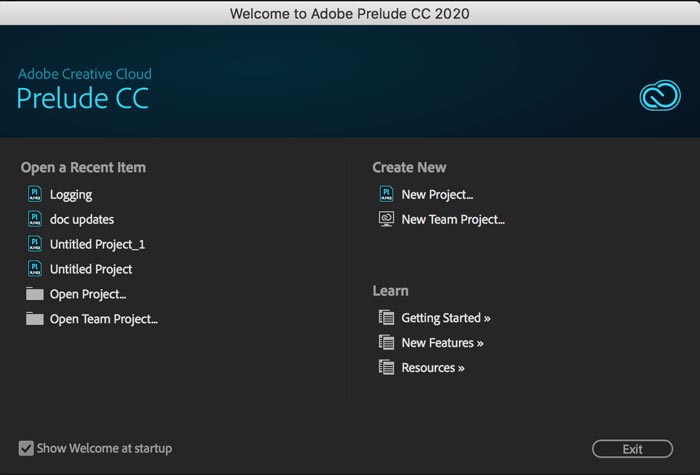Open the recent doc updates project
Viewport: 700px width, 475px height.
pyautogui.click(x=82, y=219)
